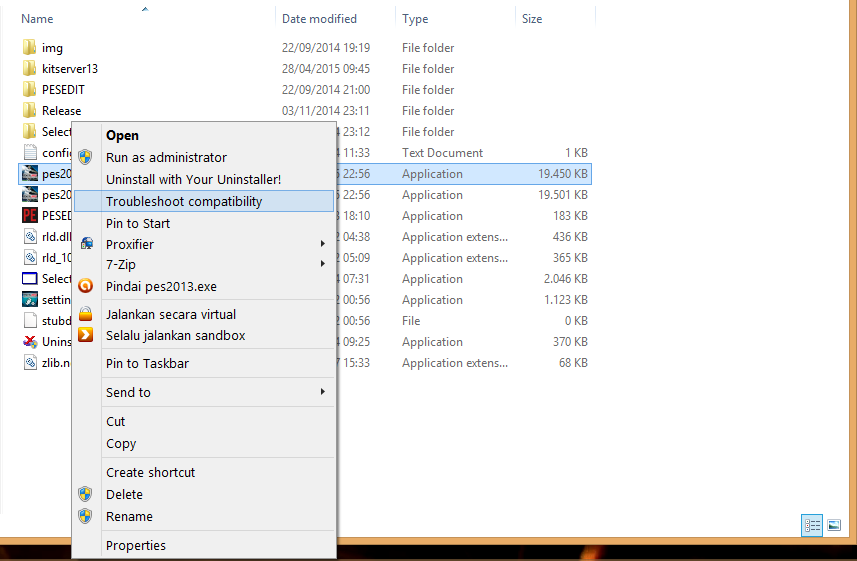857x561 pixels.
Task: Select Pindai pes2013.exe
Action: click(x=203, y=287)
